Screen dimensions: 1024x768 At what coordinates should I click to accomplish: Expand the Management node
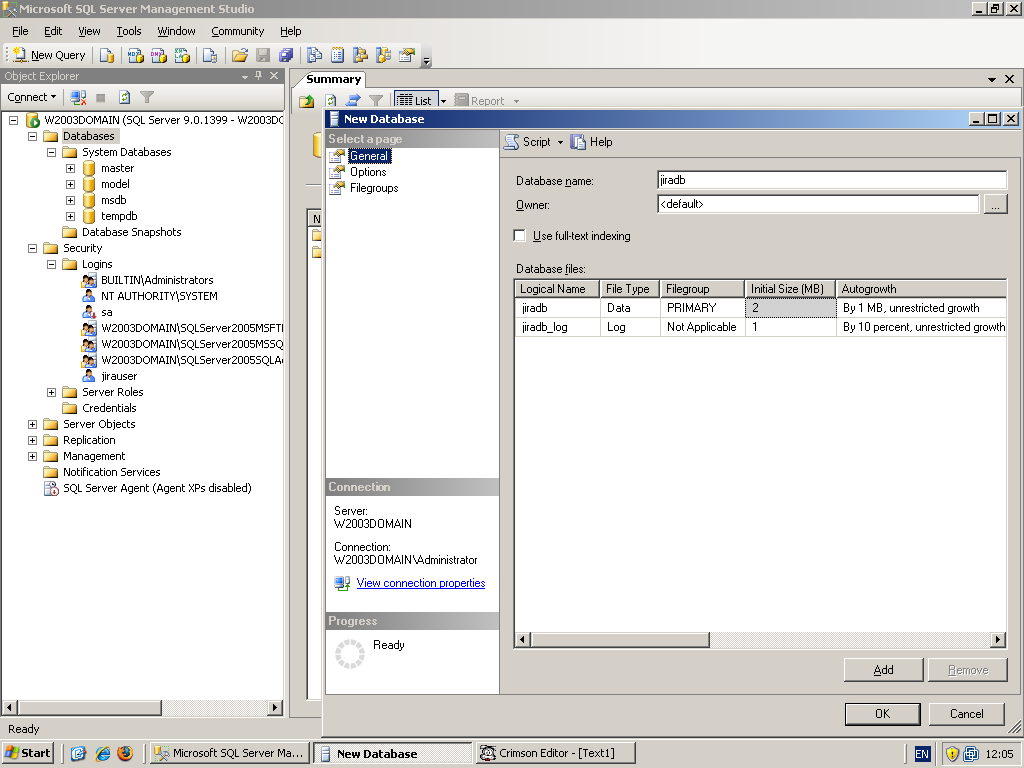pos(32,456)
